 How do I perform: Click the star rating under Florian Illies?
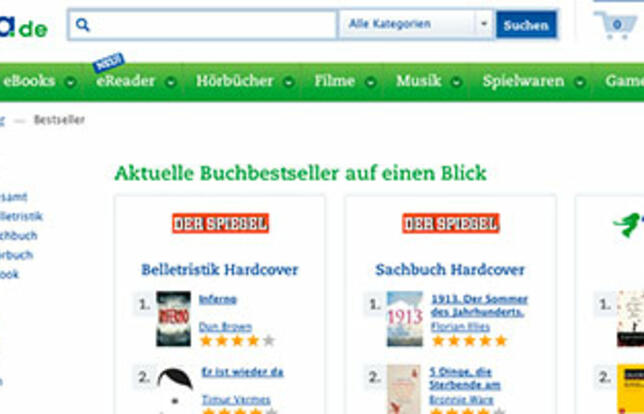(469, 340)
